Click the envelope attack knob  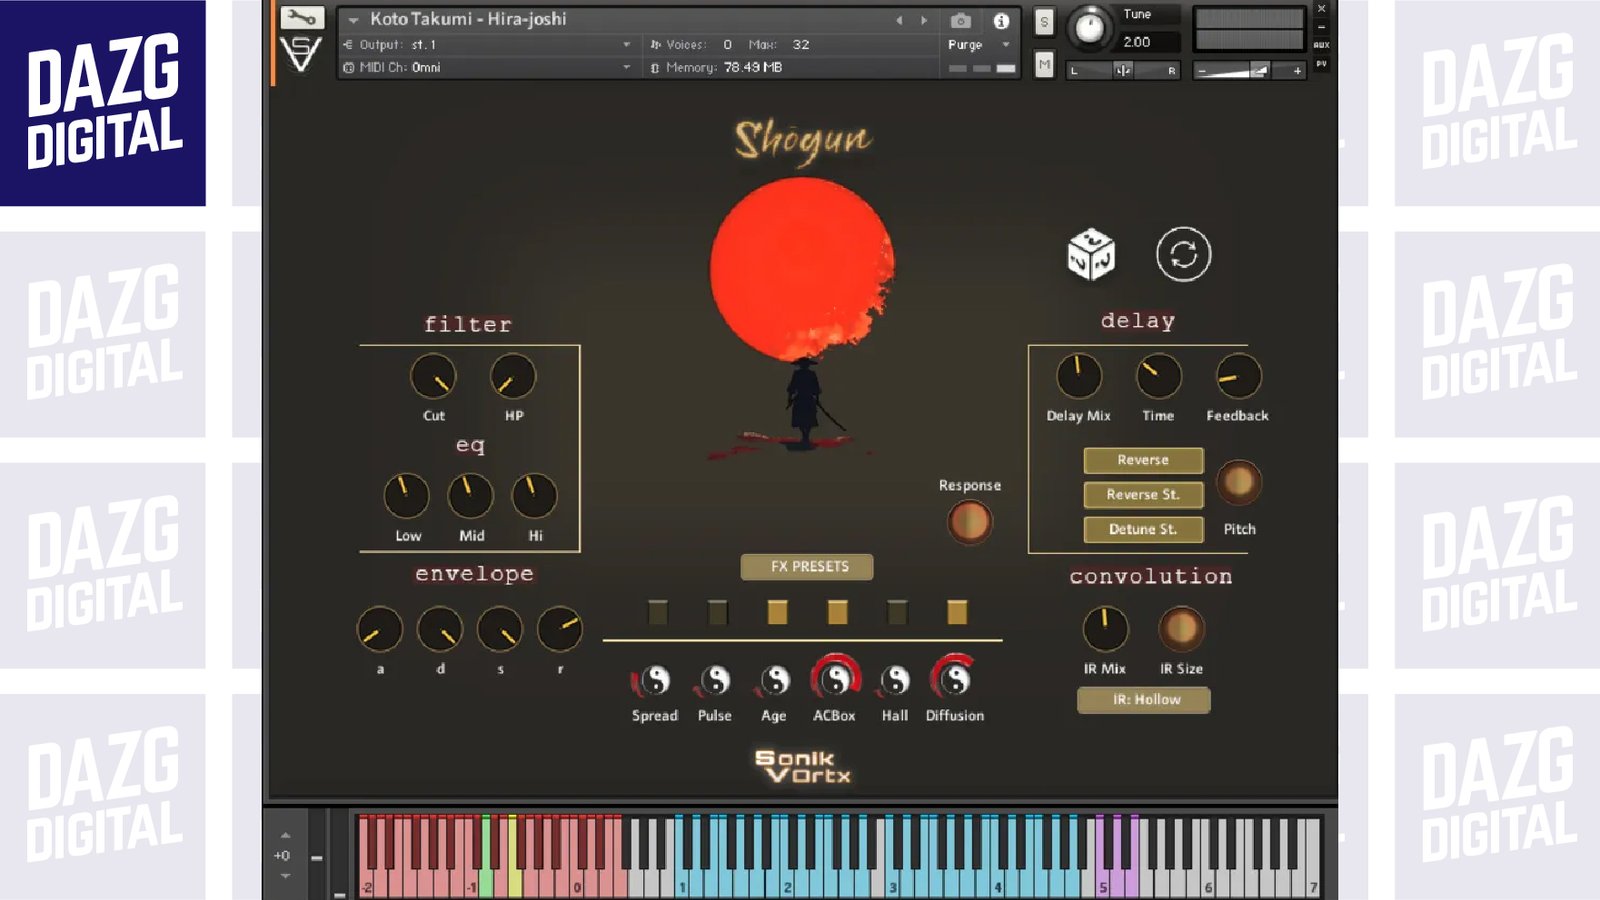[379, 630]
